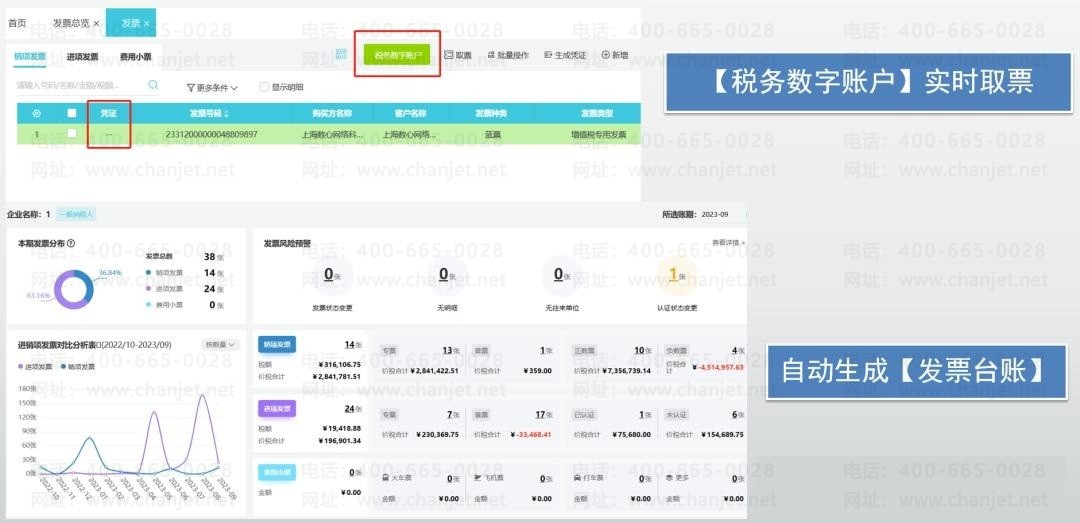Open the 按数量 chart dropdown
This screenshot has width=1080, height=523.
coord(221,344)
